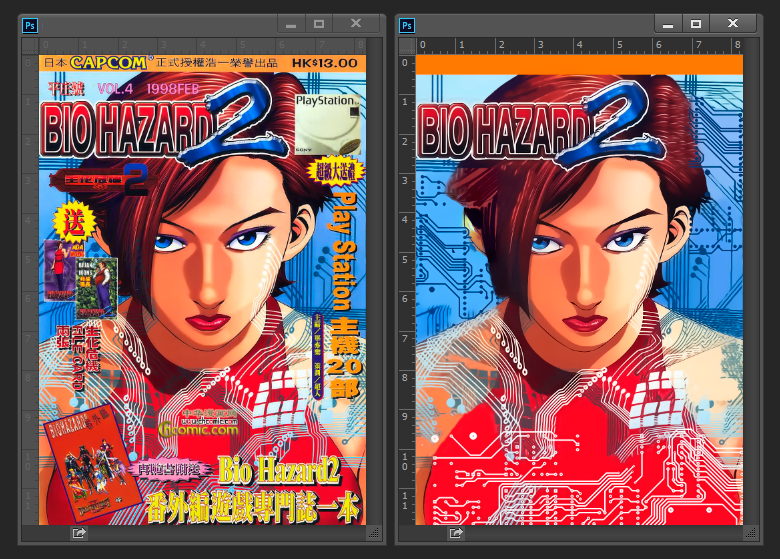Click the Ps icon in the left document window
This screenshot has height=559, width=780.
(x=30, y=25)
